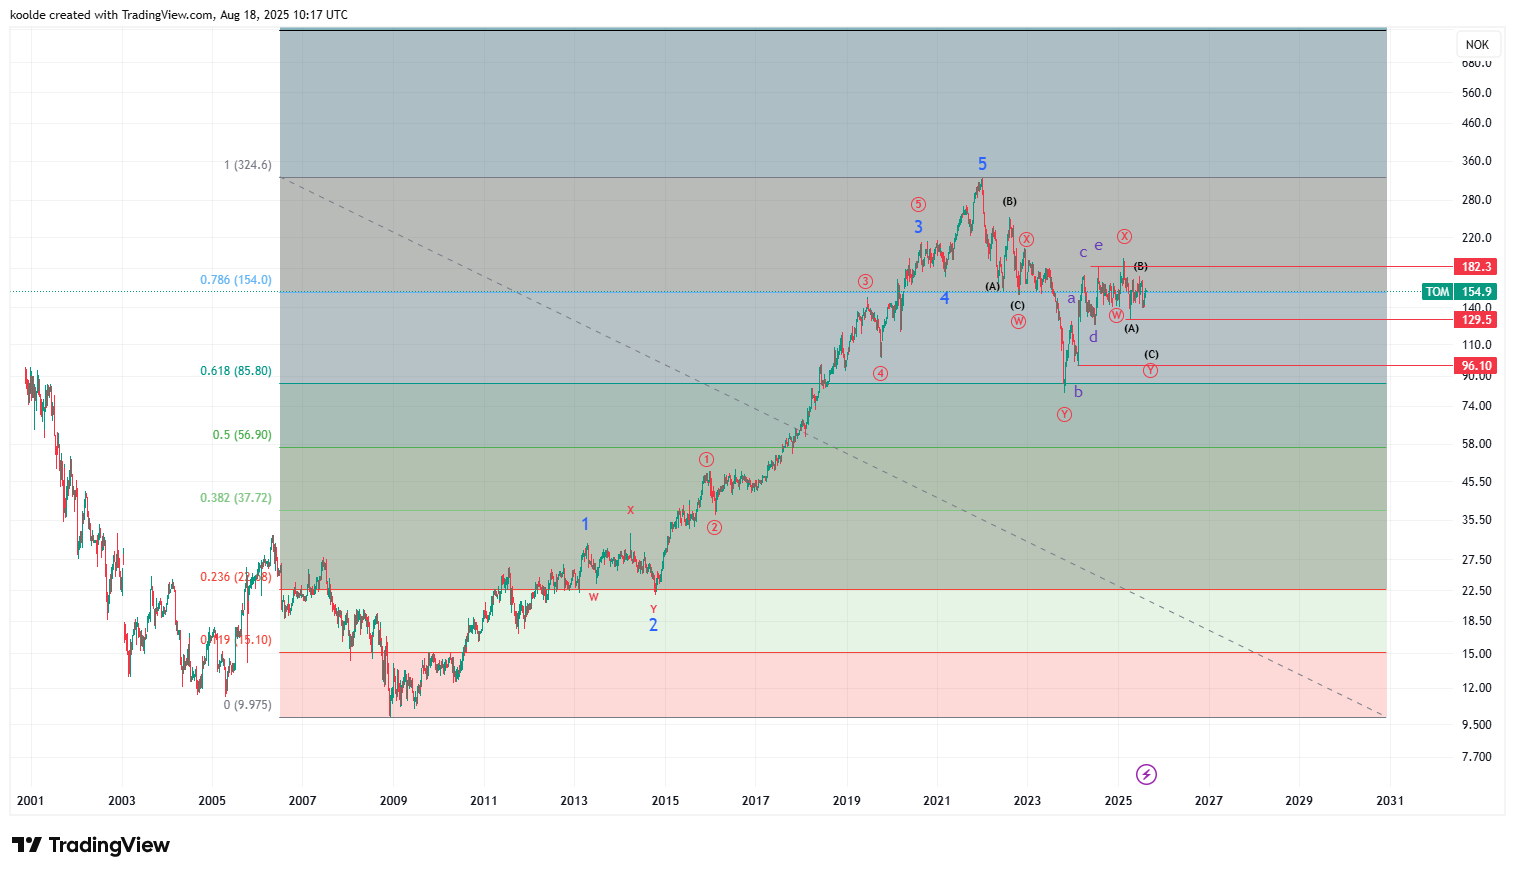Click the 0.5 (56.90) Fibonacci label
The image size is (1515, 875).
pos(241,435)
